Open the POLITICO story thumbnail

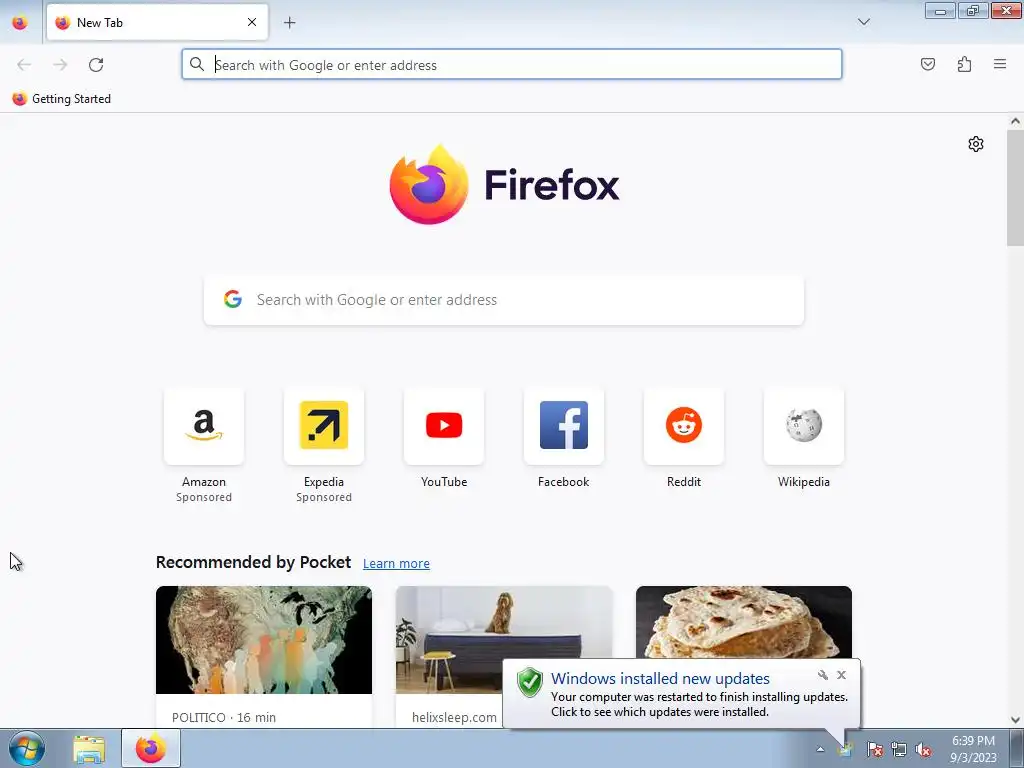[264, 639]
